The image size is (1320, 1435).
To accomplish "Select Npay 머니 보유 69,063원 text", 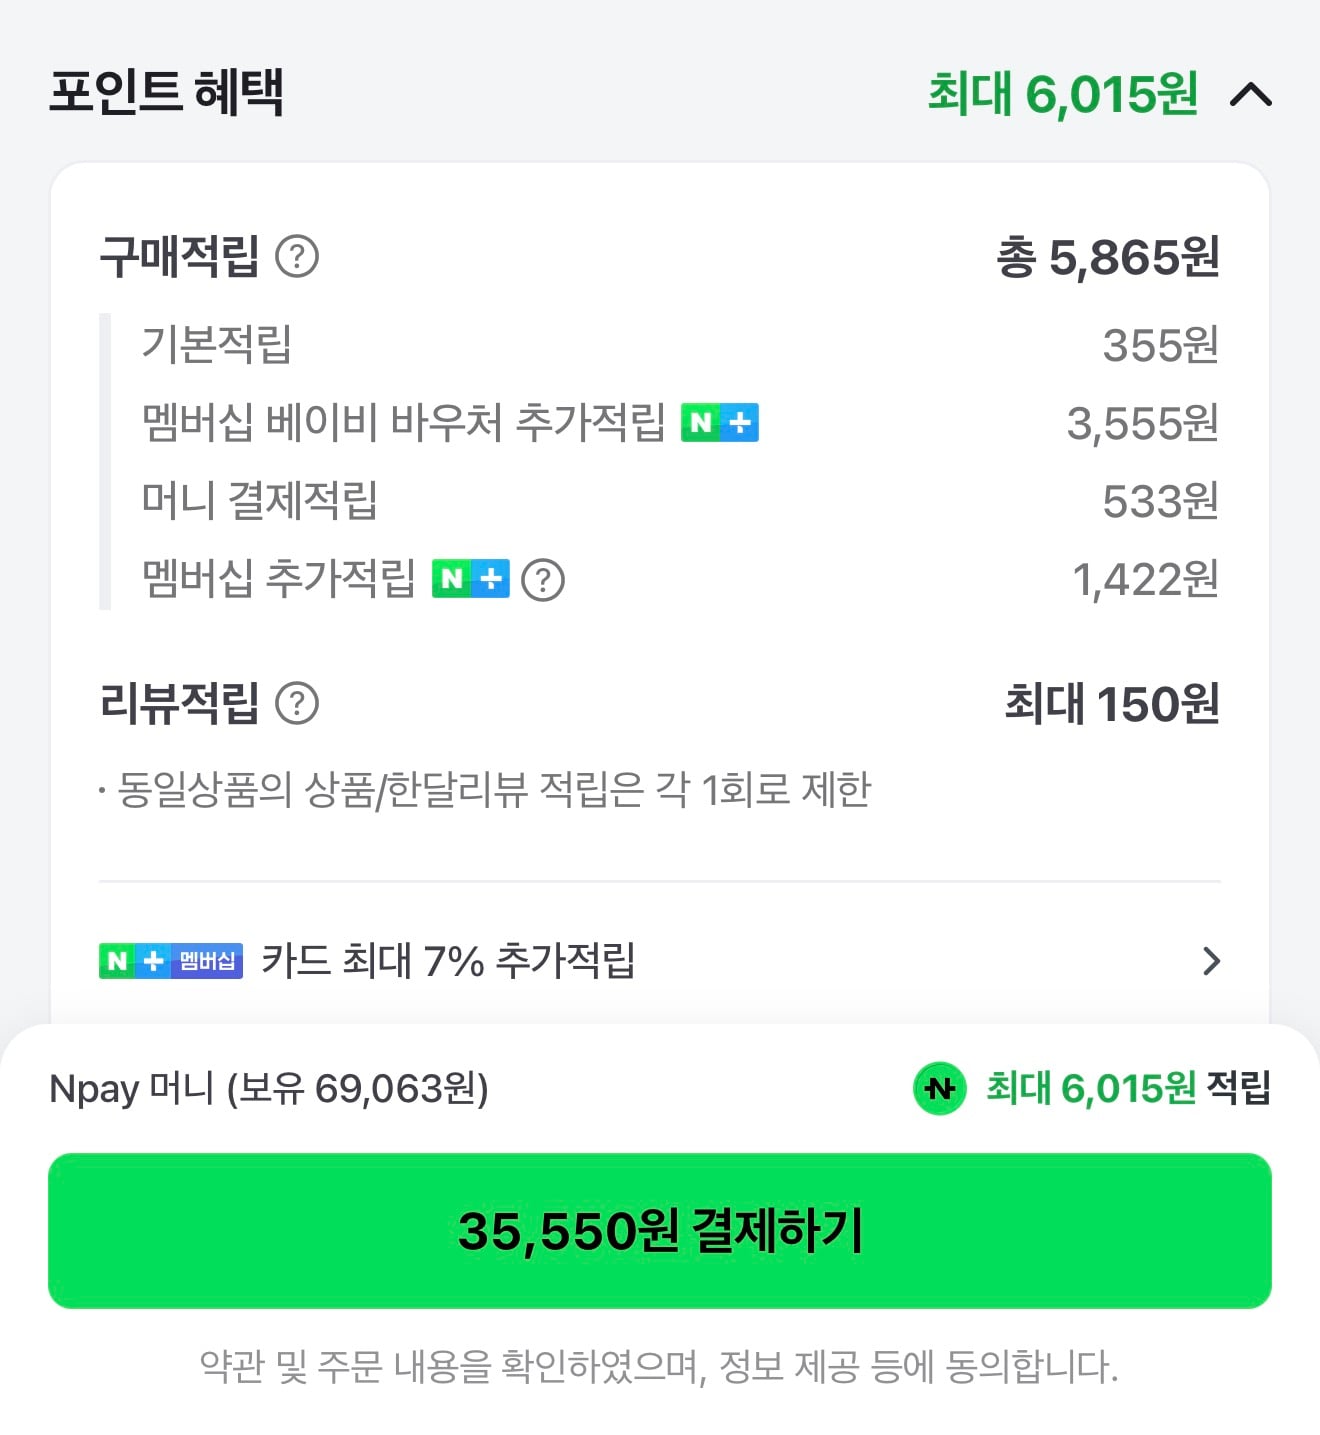I will point(269,1088).
